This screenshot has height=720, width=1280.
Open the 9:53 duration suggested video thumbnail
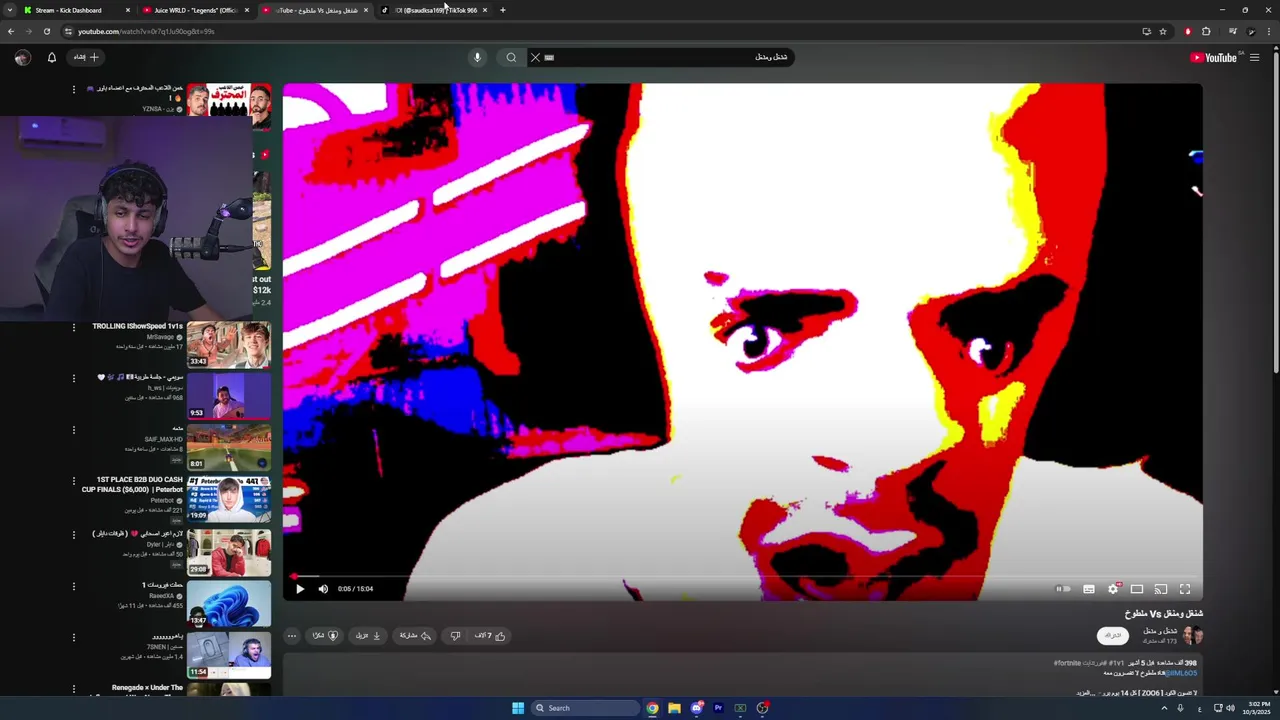pos(229,396)
